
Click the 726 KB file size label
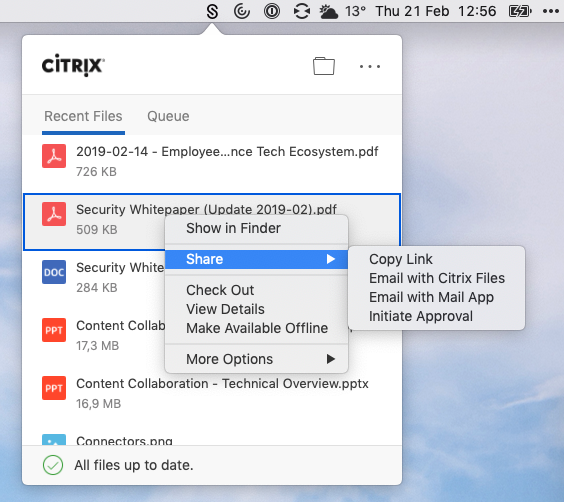click(x=96, y=172)
